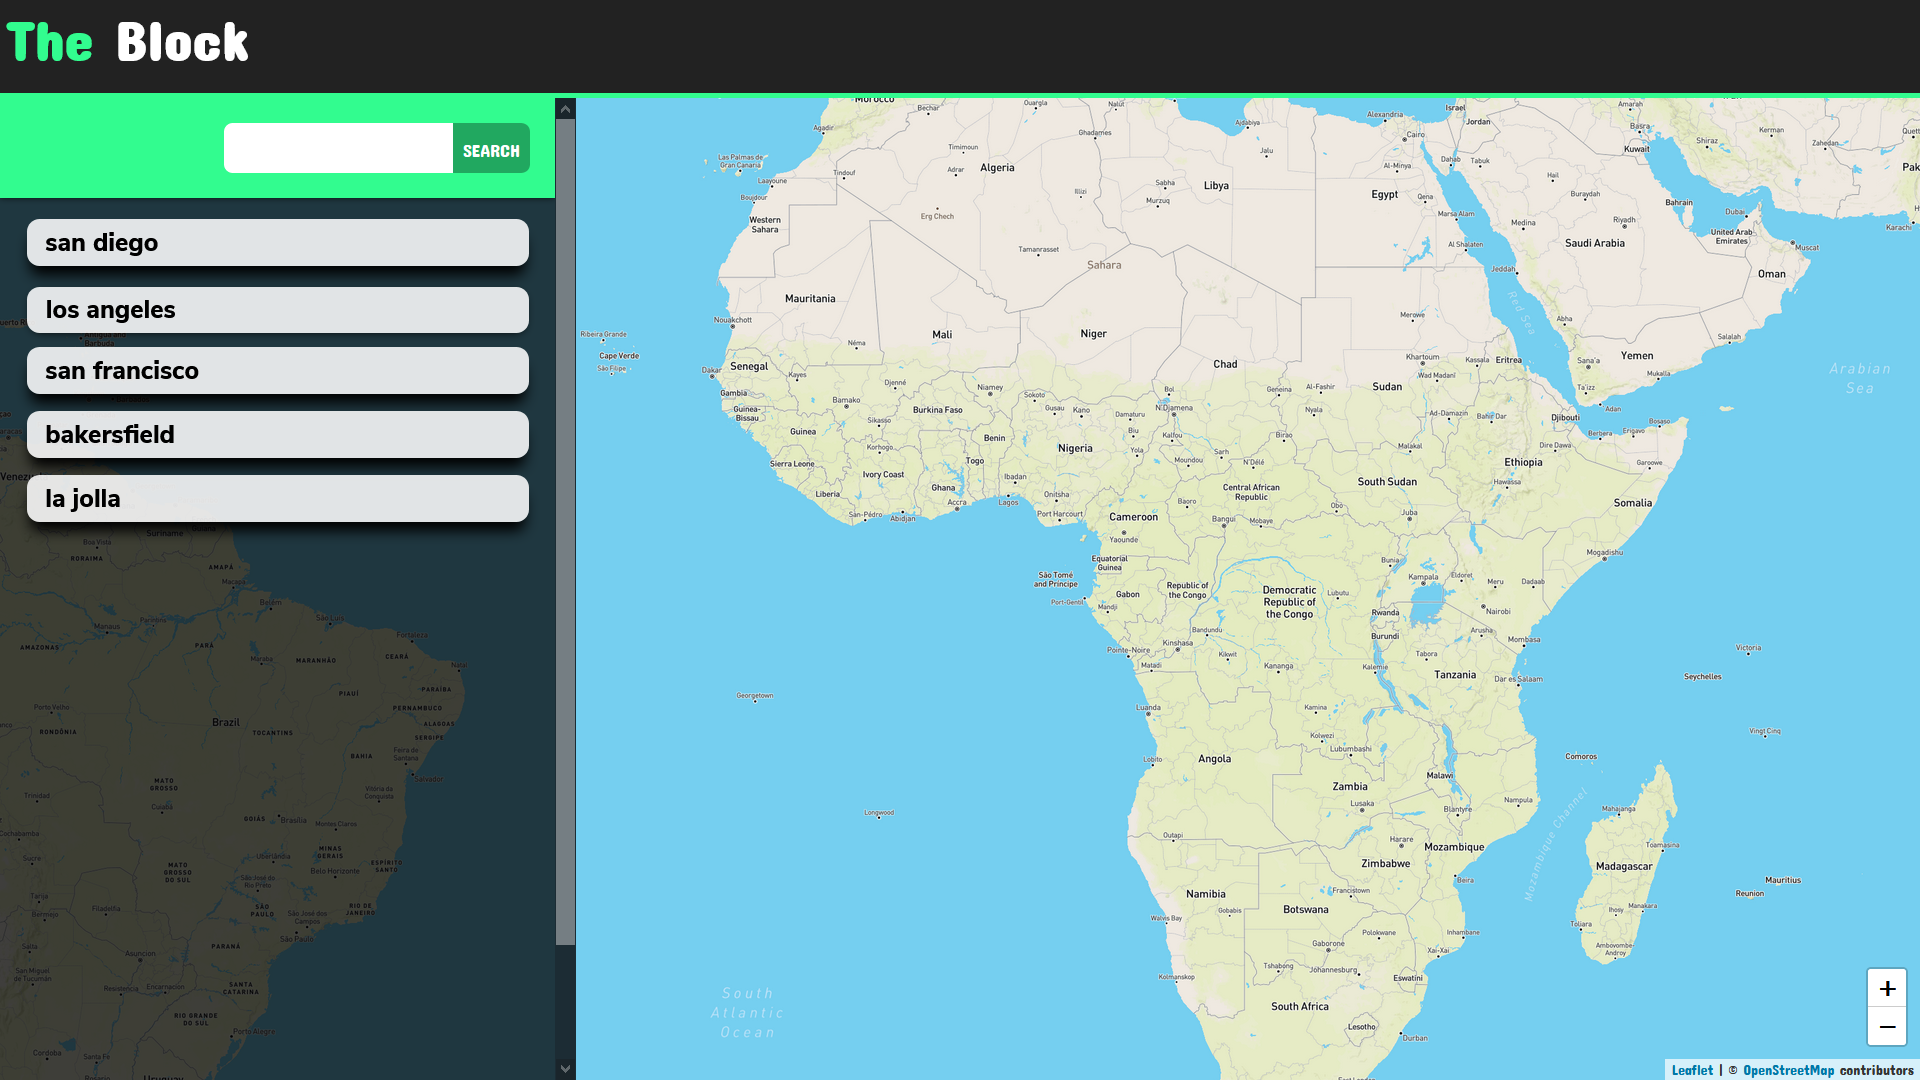Open the Leaflet attribution link
Image resolution: width=1920 pixels, height=1080 pixels.
(1691, 1070)
